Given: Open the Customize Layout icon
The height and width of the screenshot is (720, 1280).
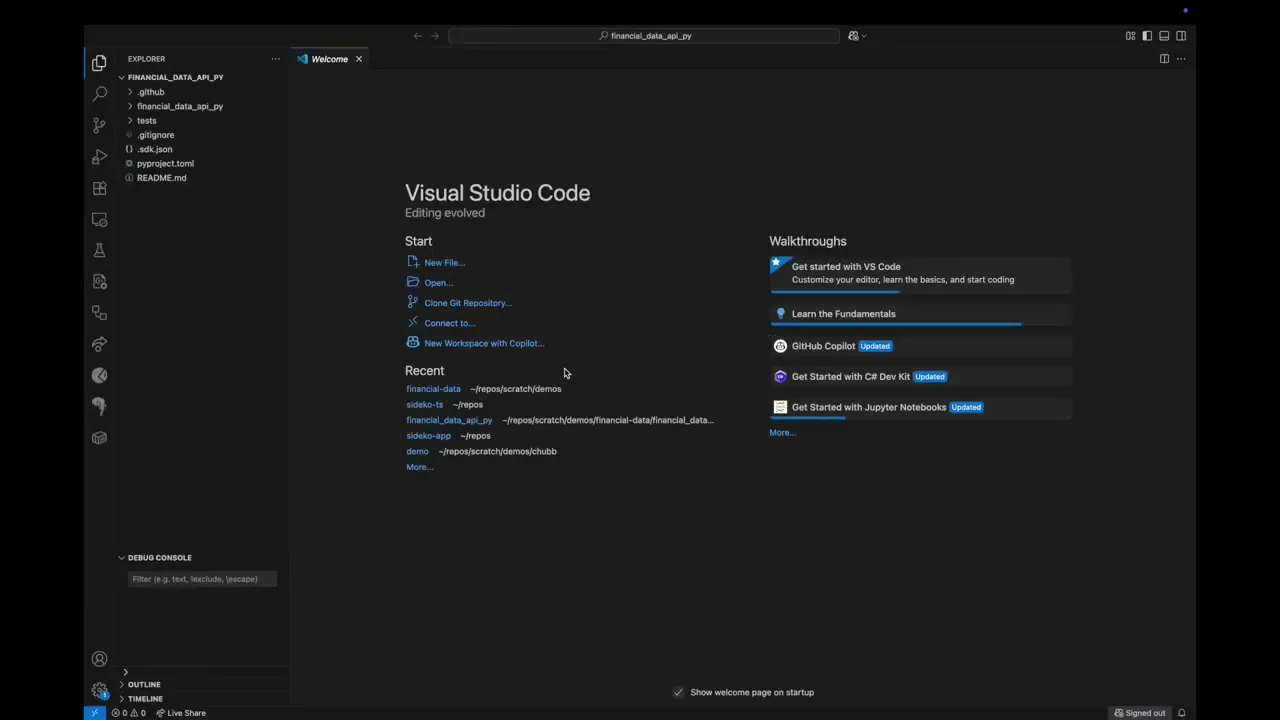Looking at the screenshot, I should click(x=1130, y=36).
